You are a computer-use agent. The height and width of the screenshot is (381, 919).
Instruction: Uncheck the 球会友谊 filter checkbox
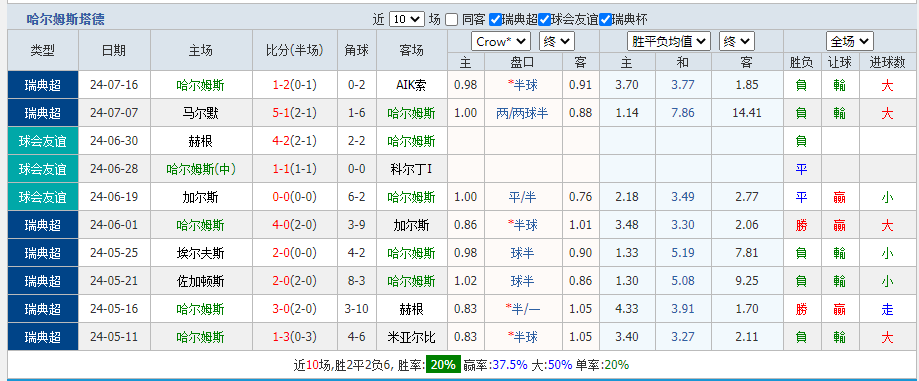(x=544, y=19)
